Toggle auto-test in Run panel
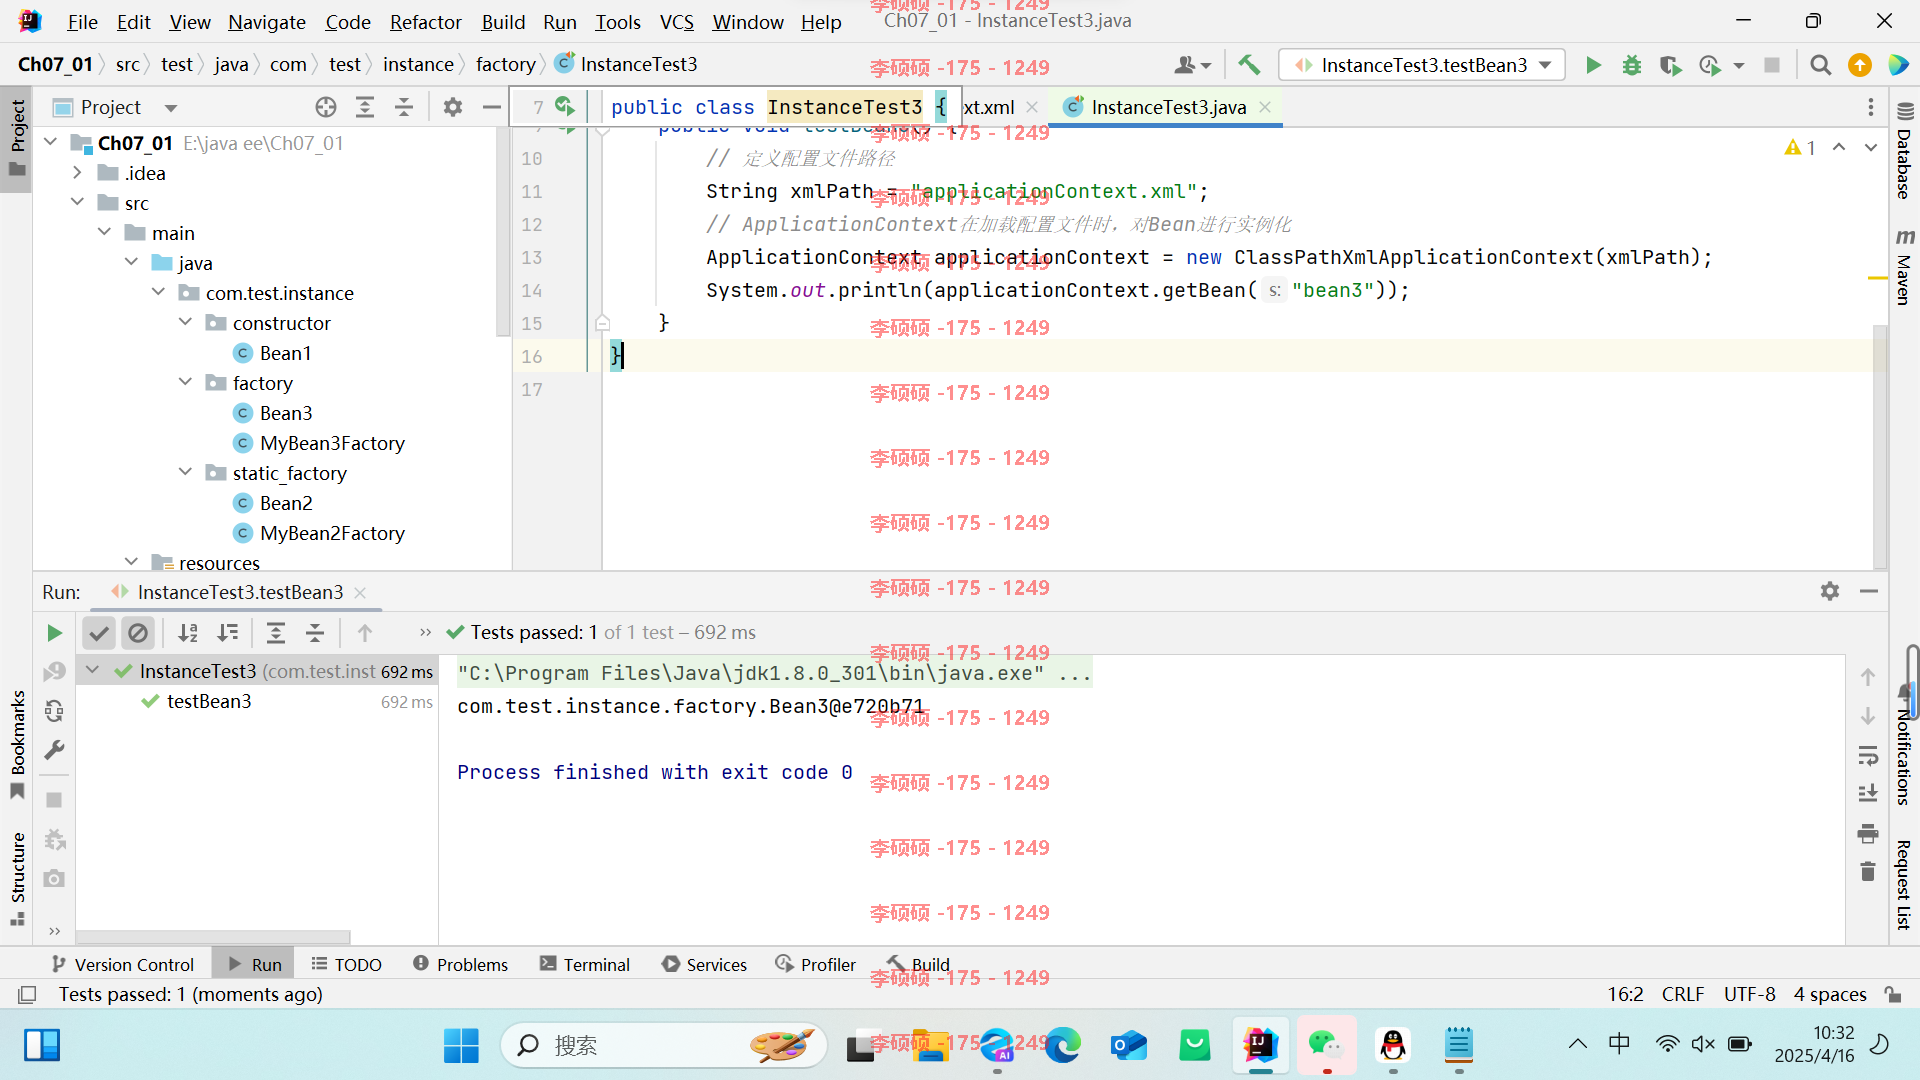 click(x=54, y=711)
